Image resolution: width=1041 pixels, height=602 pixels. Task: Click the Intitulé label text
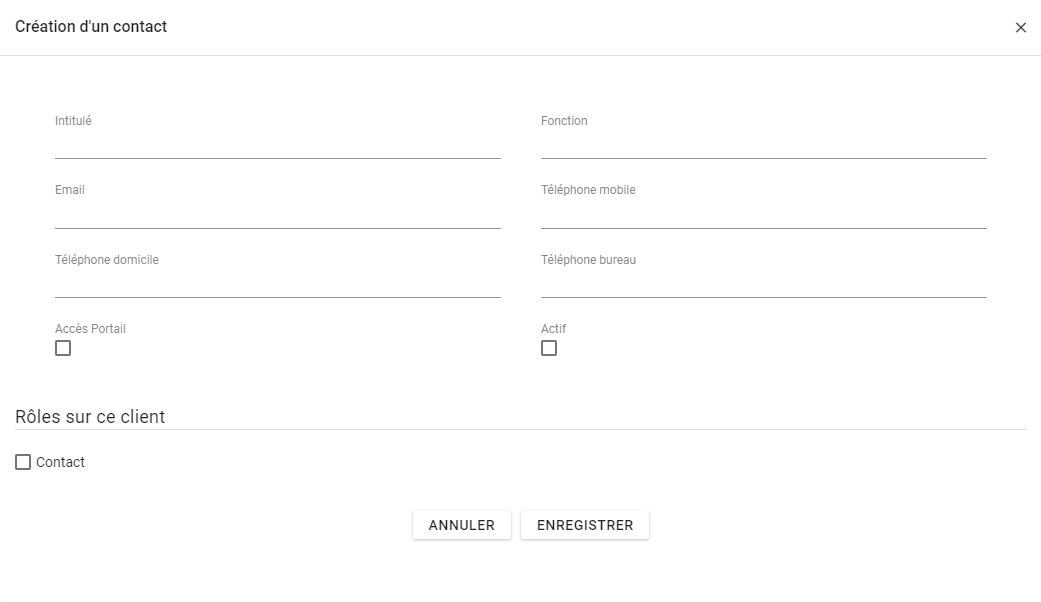[x=73, y=121]
